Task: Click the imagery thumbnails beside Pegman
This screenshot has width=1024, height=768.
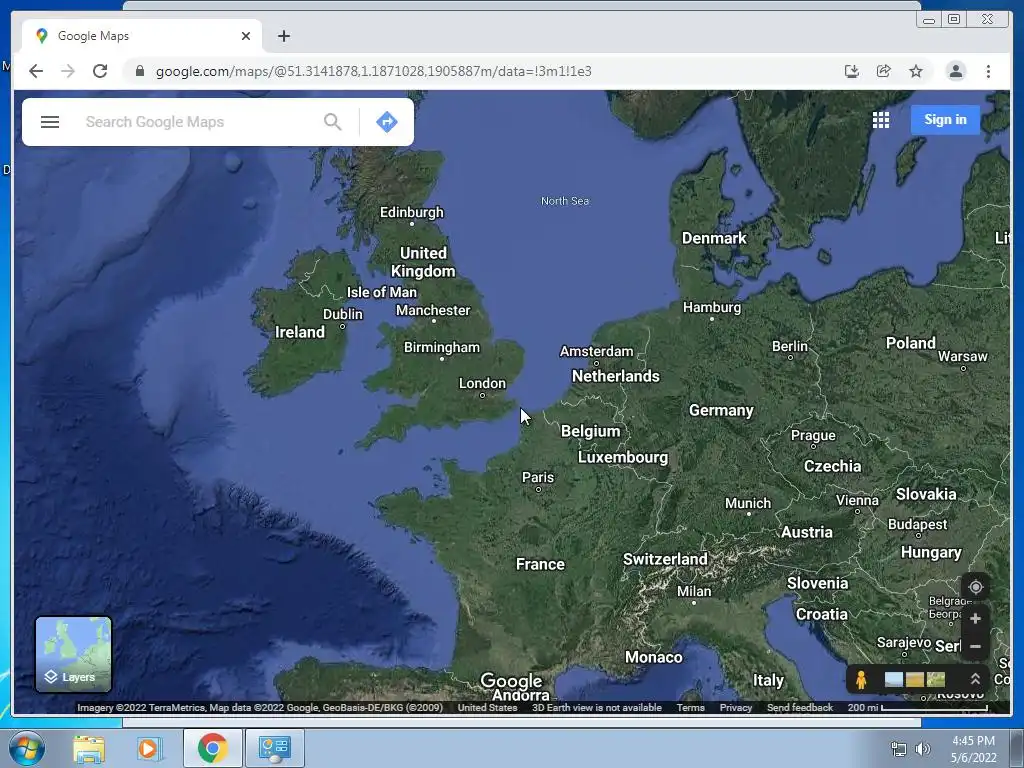Action: [914, 680]
